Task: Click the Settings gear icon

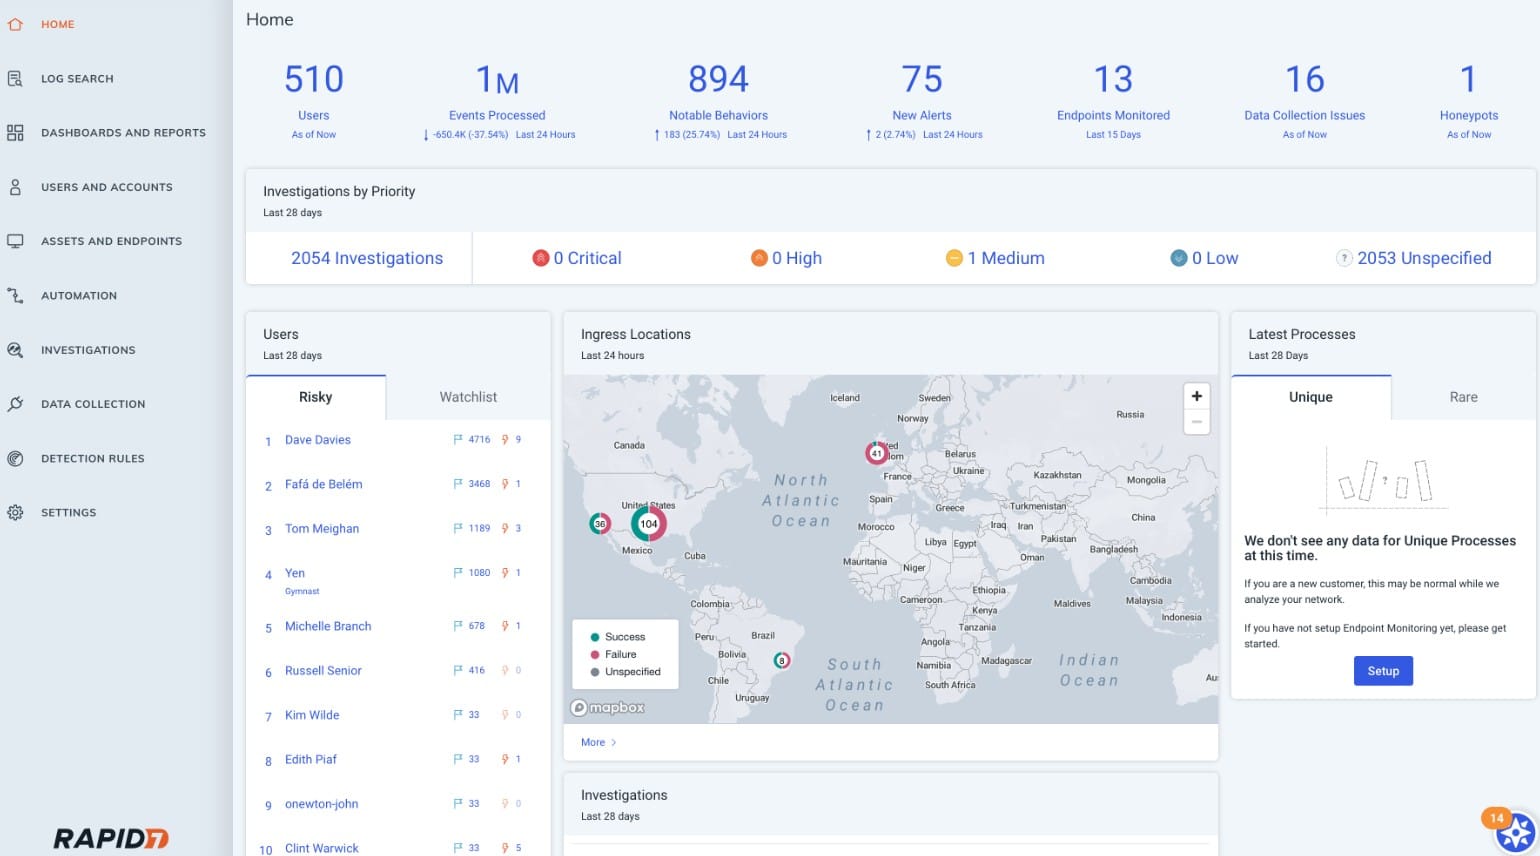Action: coord(14,512)
